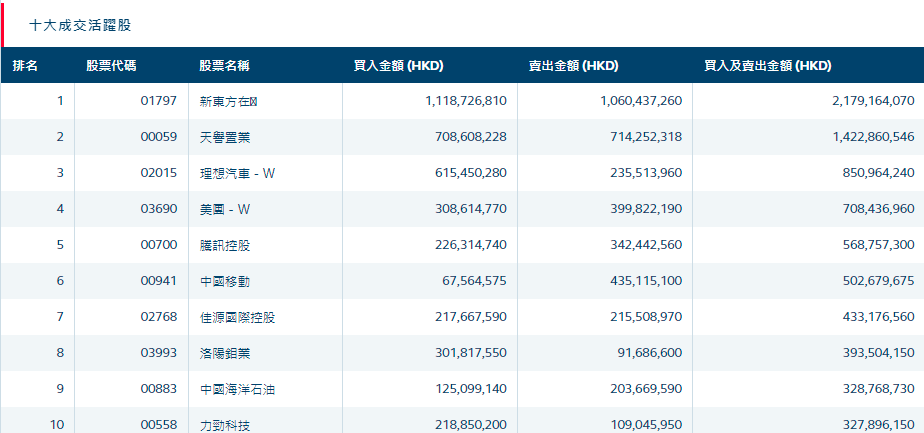This screenshot has height=433, width=924.
Task: Click stock name 騰訊控股
Action: point(225,245)
